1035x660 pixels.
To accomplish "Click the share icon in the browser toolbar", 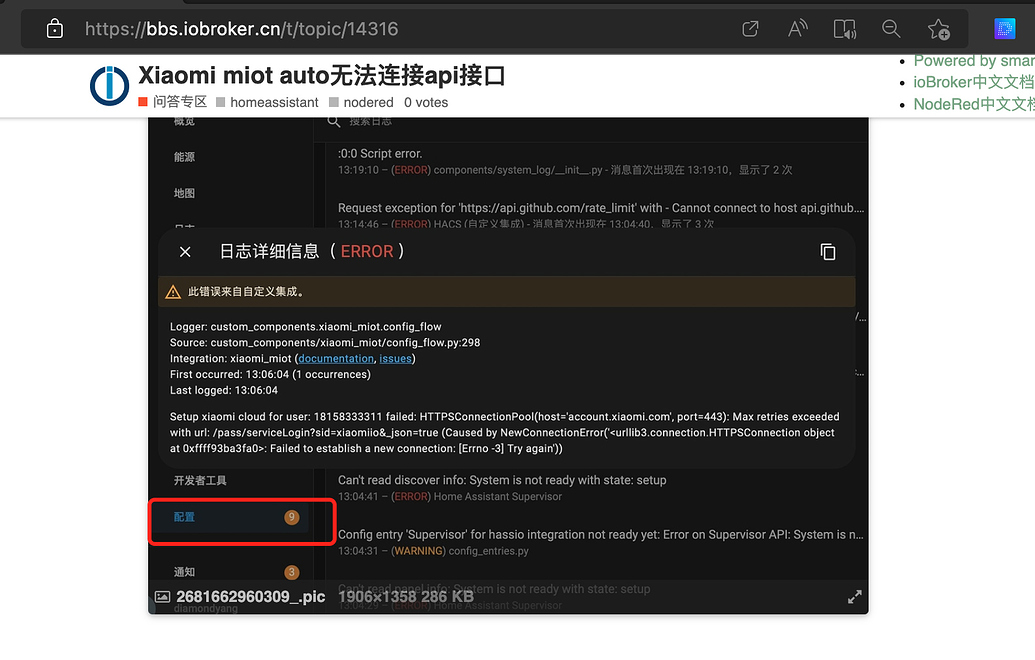I will click(750, 29).
